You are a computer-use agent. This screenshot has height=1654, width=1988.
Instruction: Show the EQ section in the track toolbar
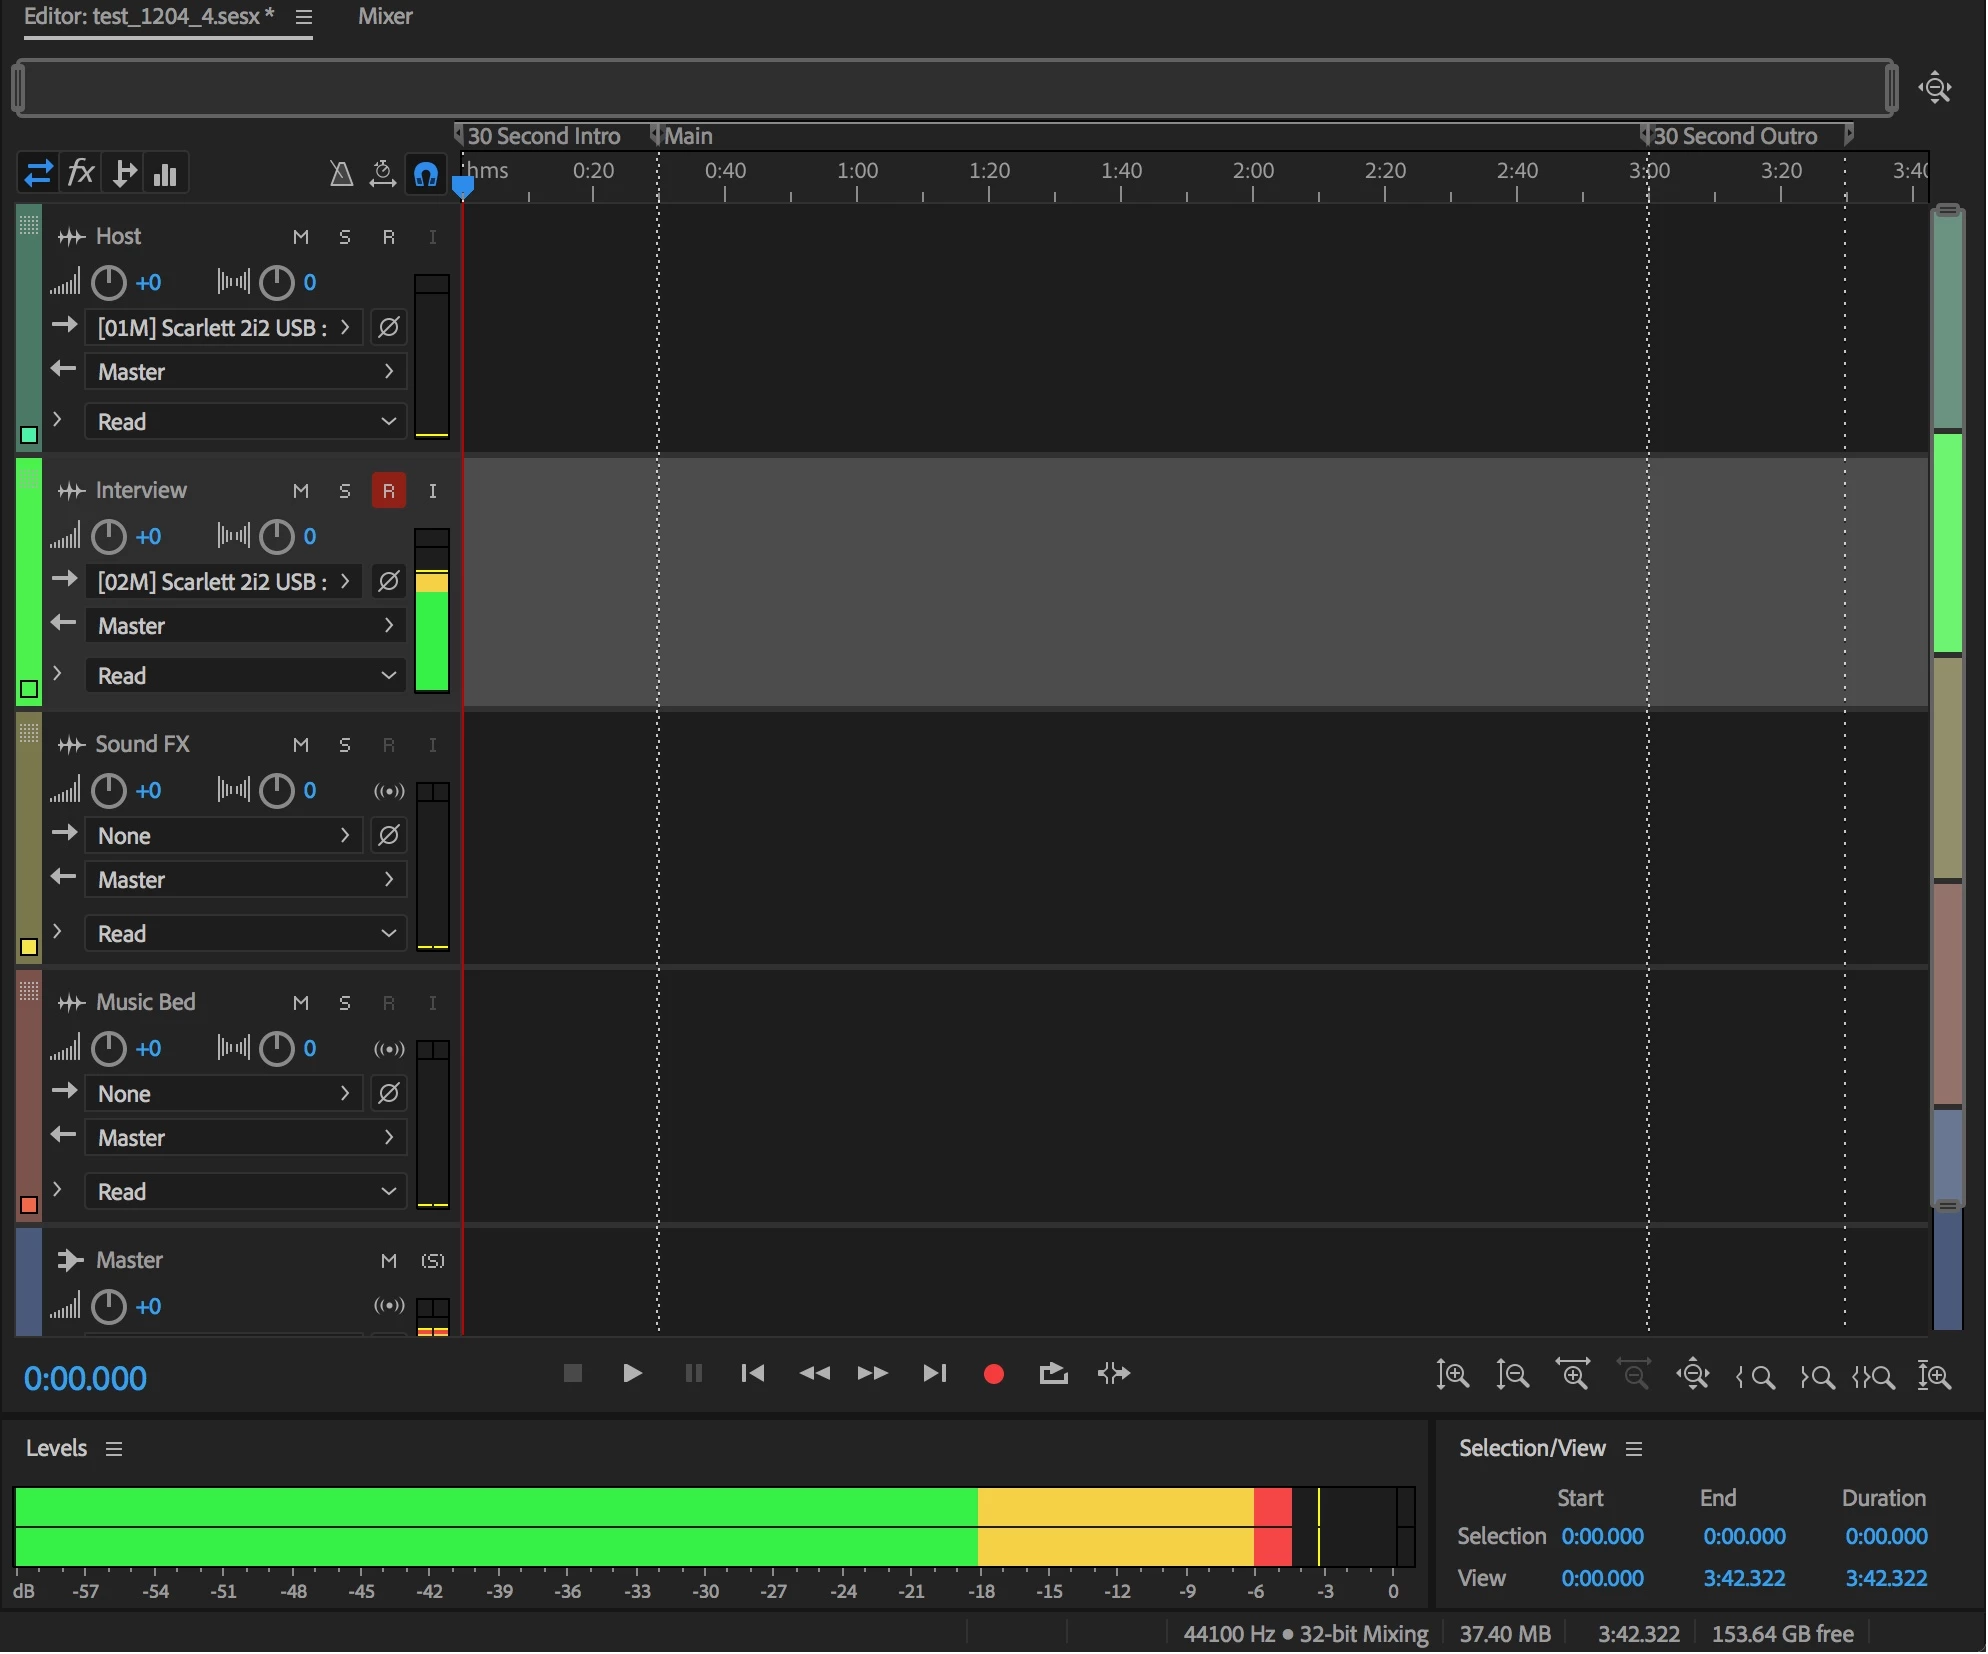[165, 173]
